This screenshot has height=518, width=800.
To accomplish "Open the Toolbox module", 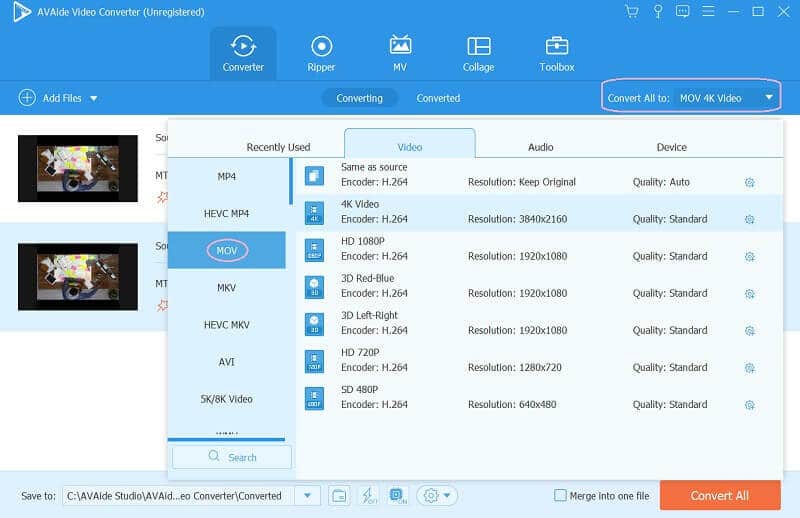I will click(557, 54).
